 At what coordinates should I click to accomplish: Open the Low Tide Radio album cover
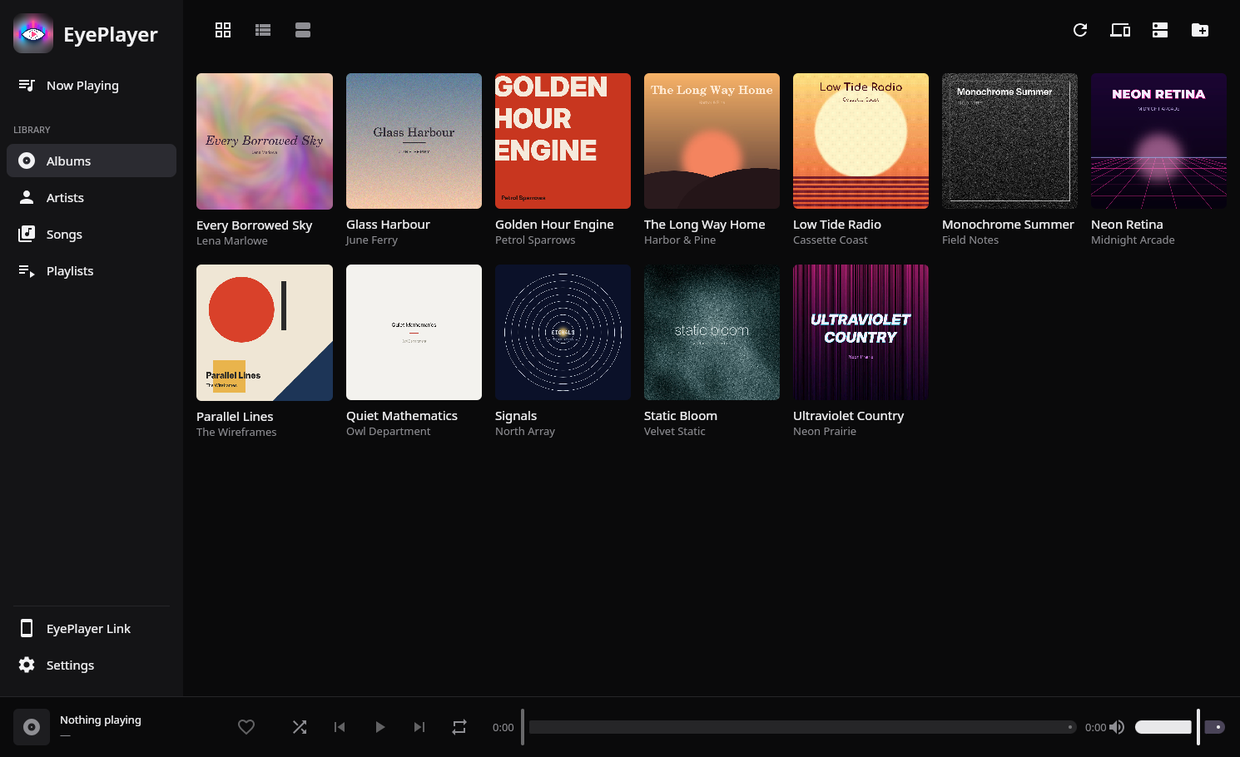coord(861,141)
